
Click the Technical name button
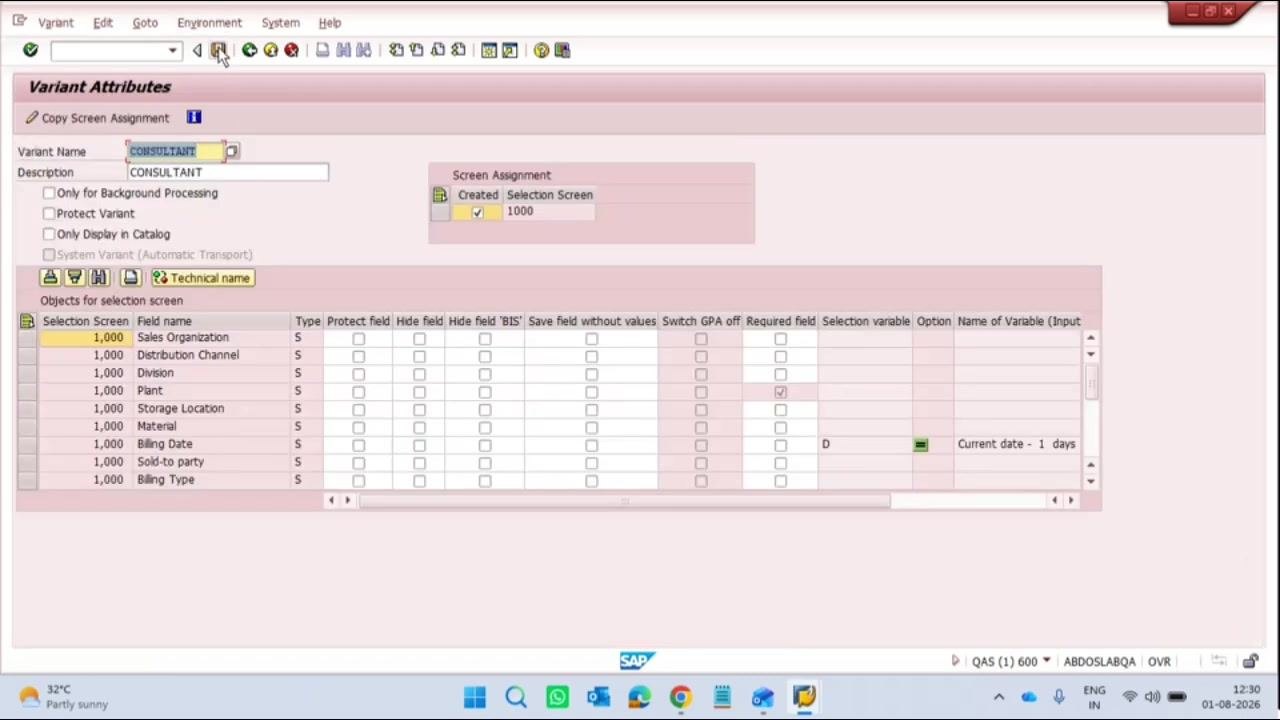tap(202, 278)
